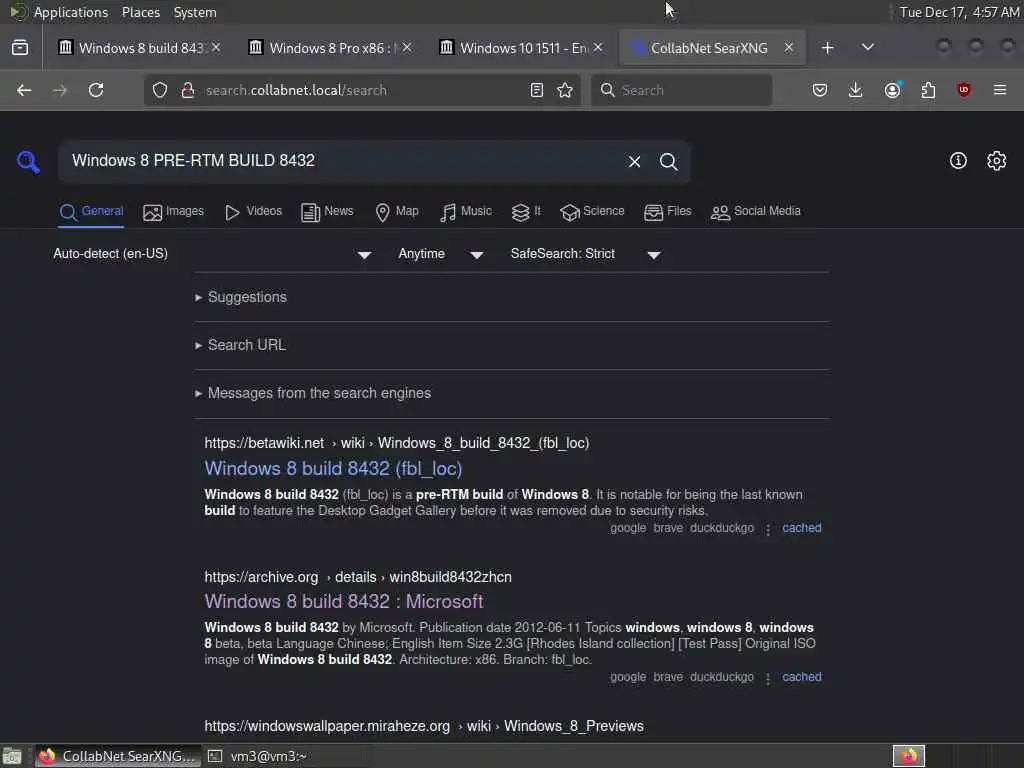Open a new tab with plus button

coord(827,48)
